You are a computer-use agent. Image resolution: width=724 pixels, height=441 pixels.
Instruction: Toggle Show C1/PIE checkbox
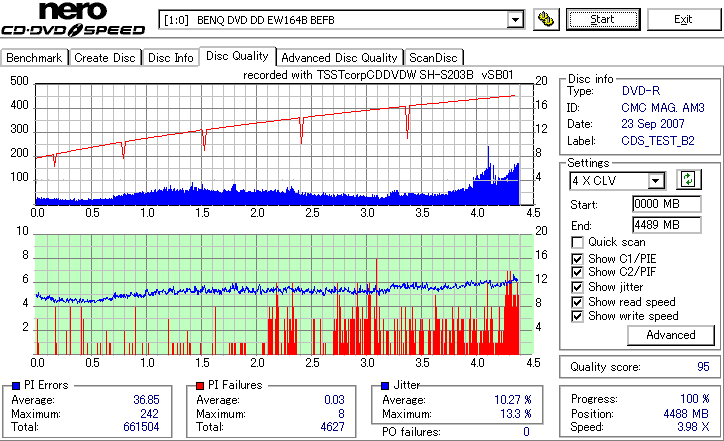(x=577, y=259)
